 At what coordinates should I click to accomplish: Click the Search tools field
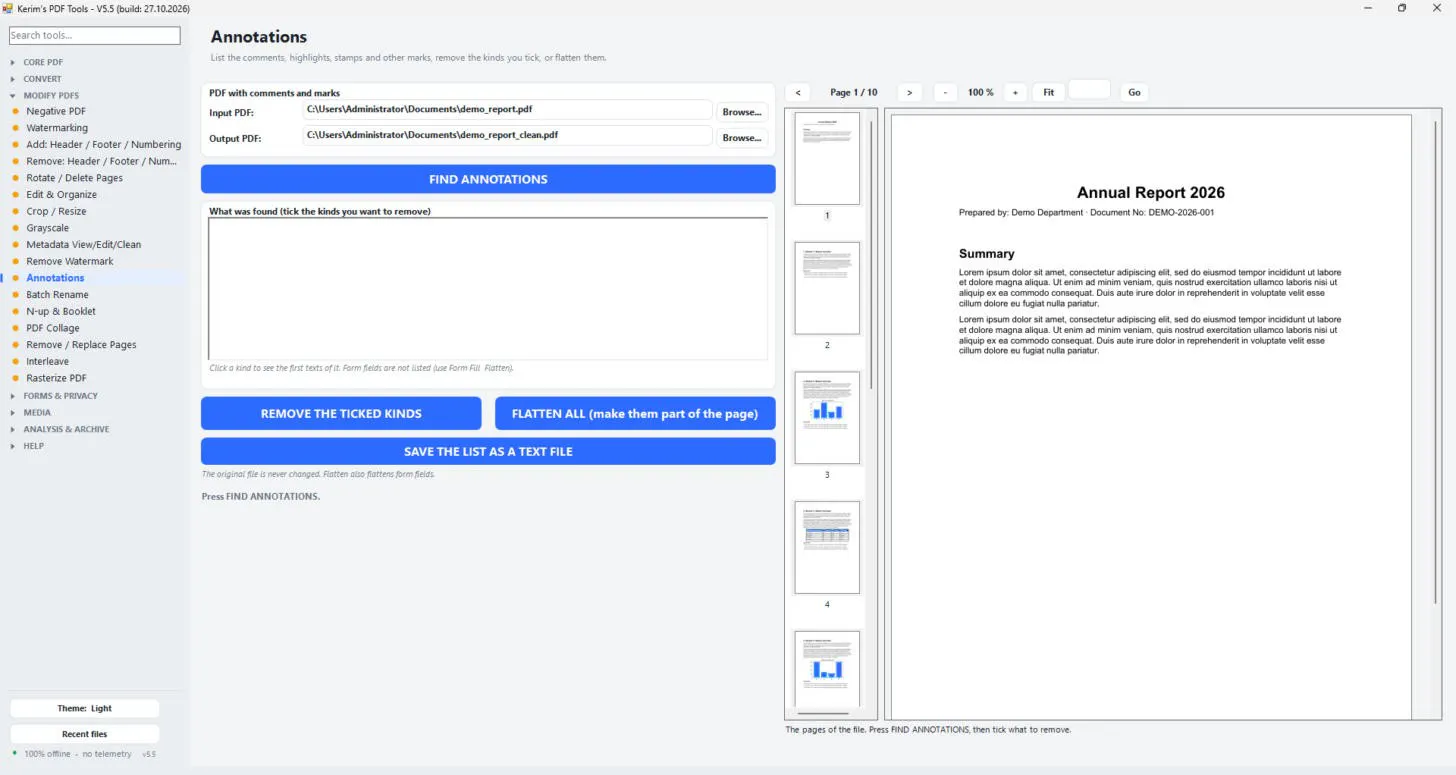coord(95,35)
